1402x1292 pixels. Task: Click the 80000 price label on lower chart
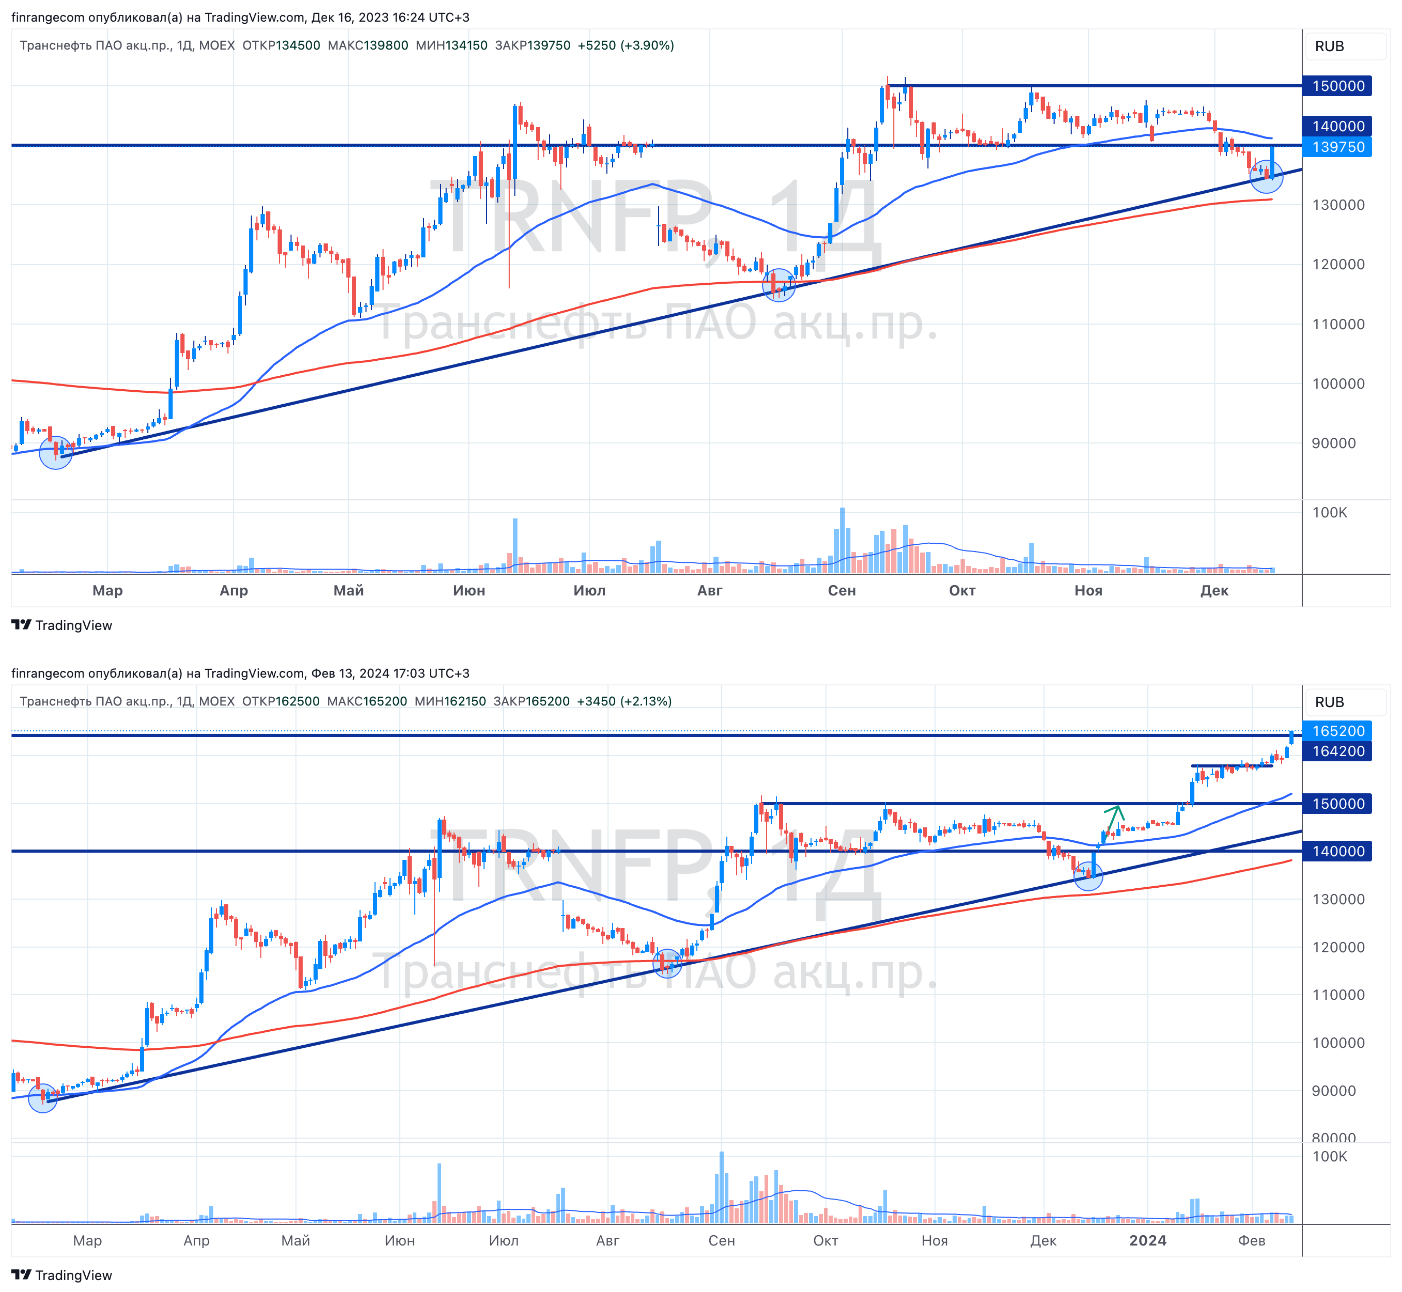1334,1137
